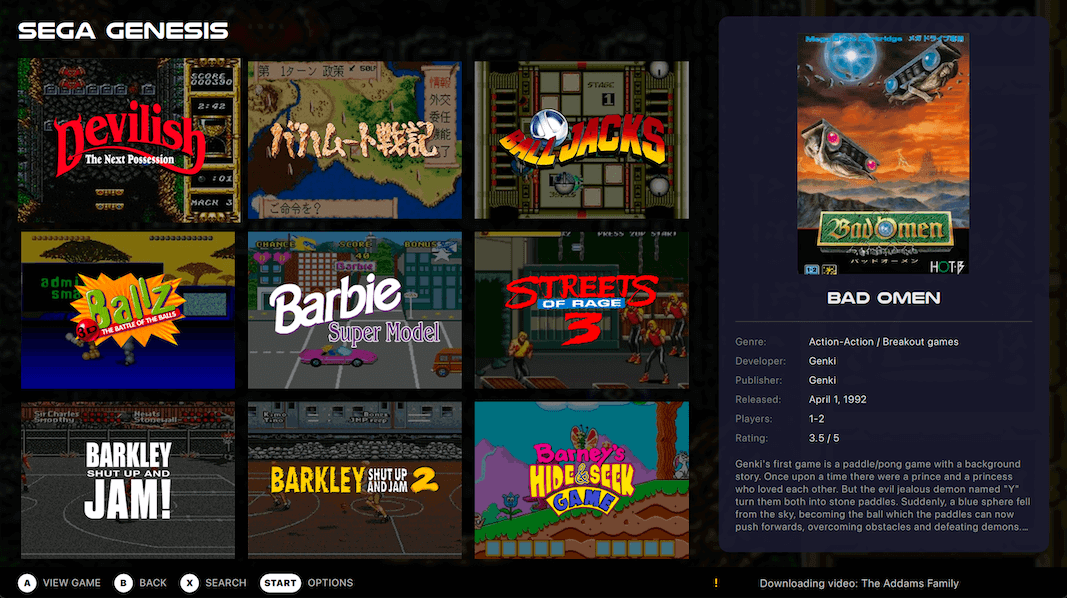Image resolution: width=1067 pixels, height=598 pixels.
Task: Select Barney's Hide & Seek Game tile
Action: tap(581, 480)
